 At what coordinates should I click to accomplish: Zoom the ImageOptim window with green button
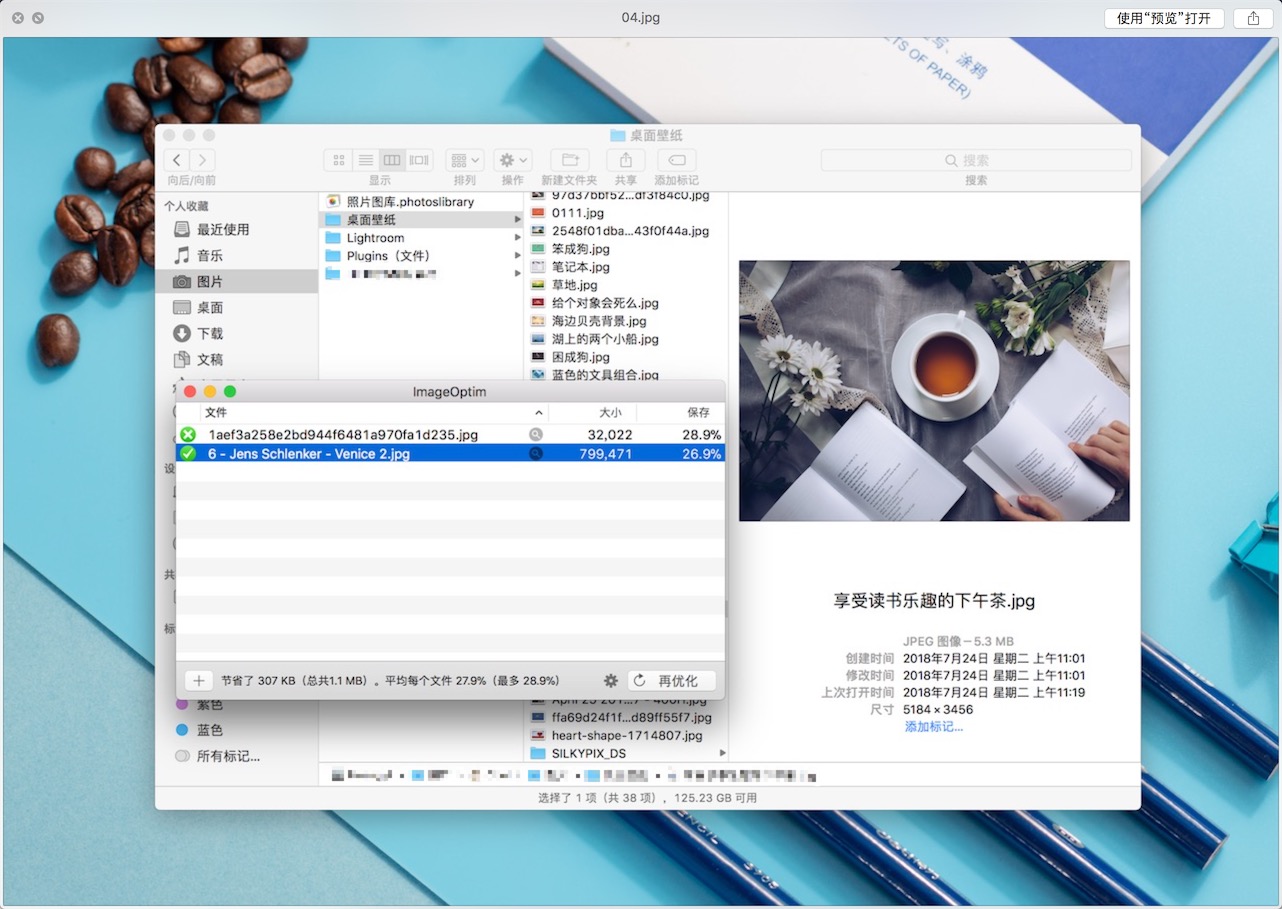pyautogui.click(x=230, y=392)
